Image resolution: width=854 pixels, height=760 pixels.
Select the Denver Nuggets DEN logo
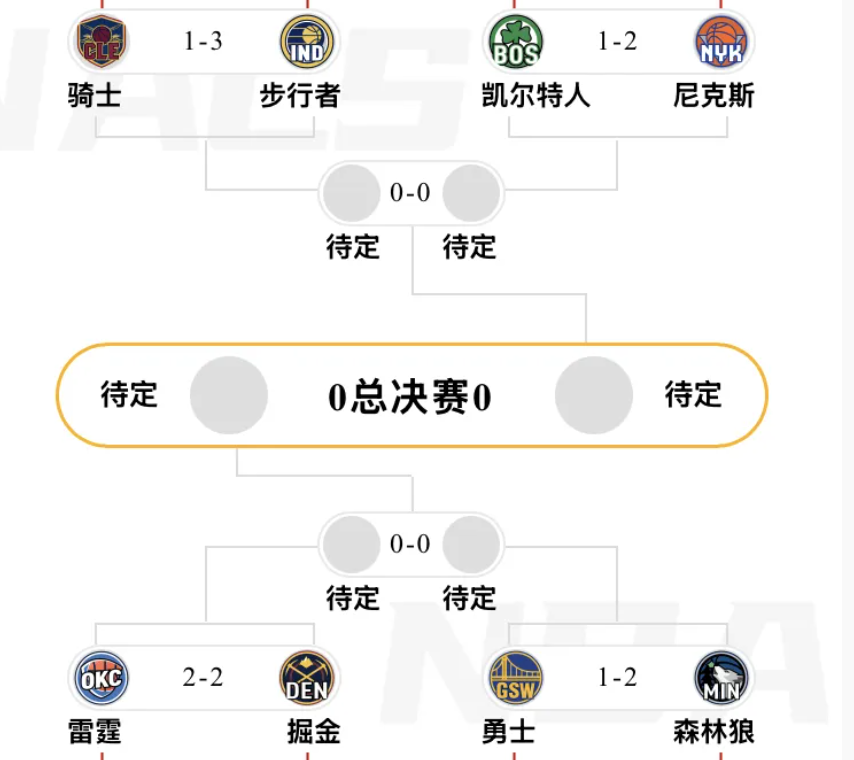[x=308, y=679]
